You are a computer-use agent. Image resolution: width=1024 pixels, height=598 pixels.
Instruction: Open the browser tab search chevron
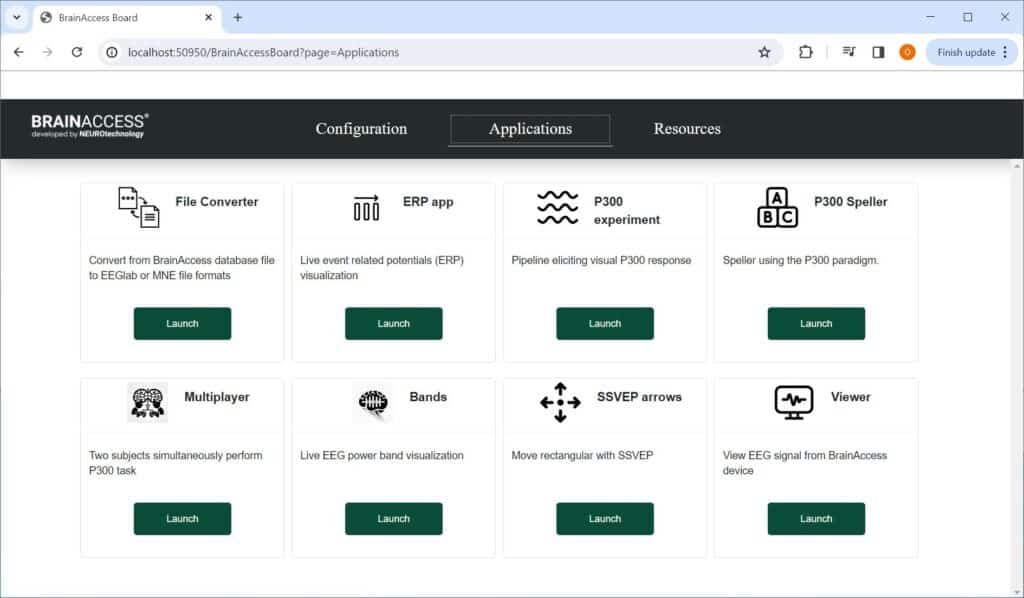(16, 17)
